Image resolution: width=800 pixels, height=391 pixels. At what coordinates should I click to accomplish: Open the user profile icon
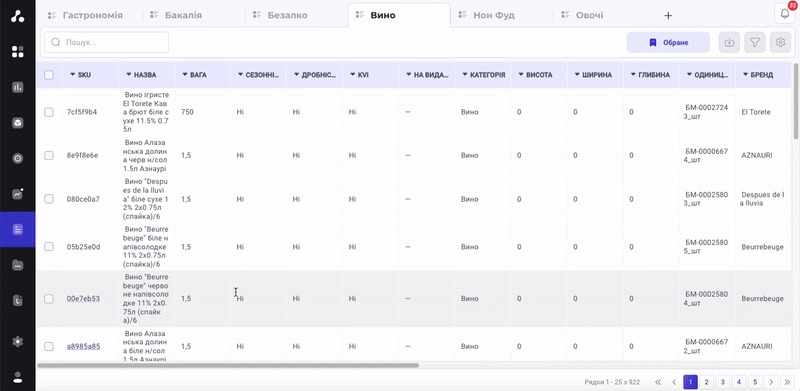17,377
